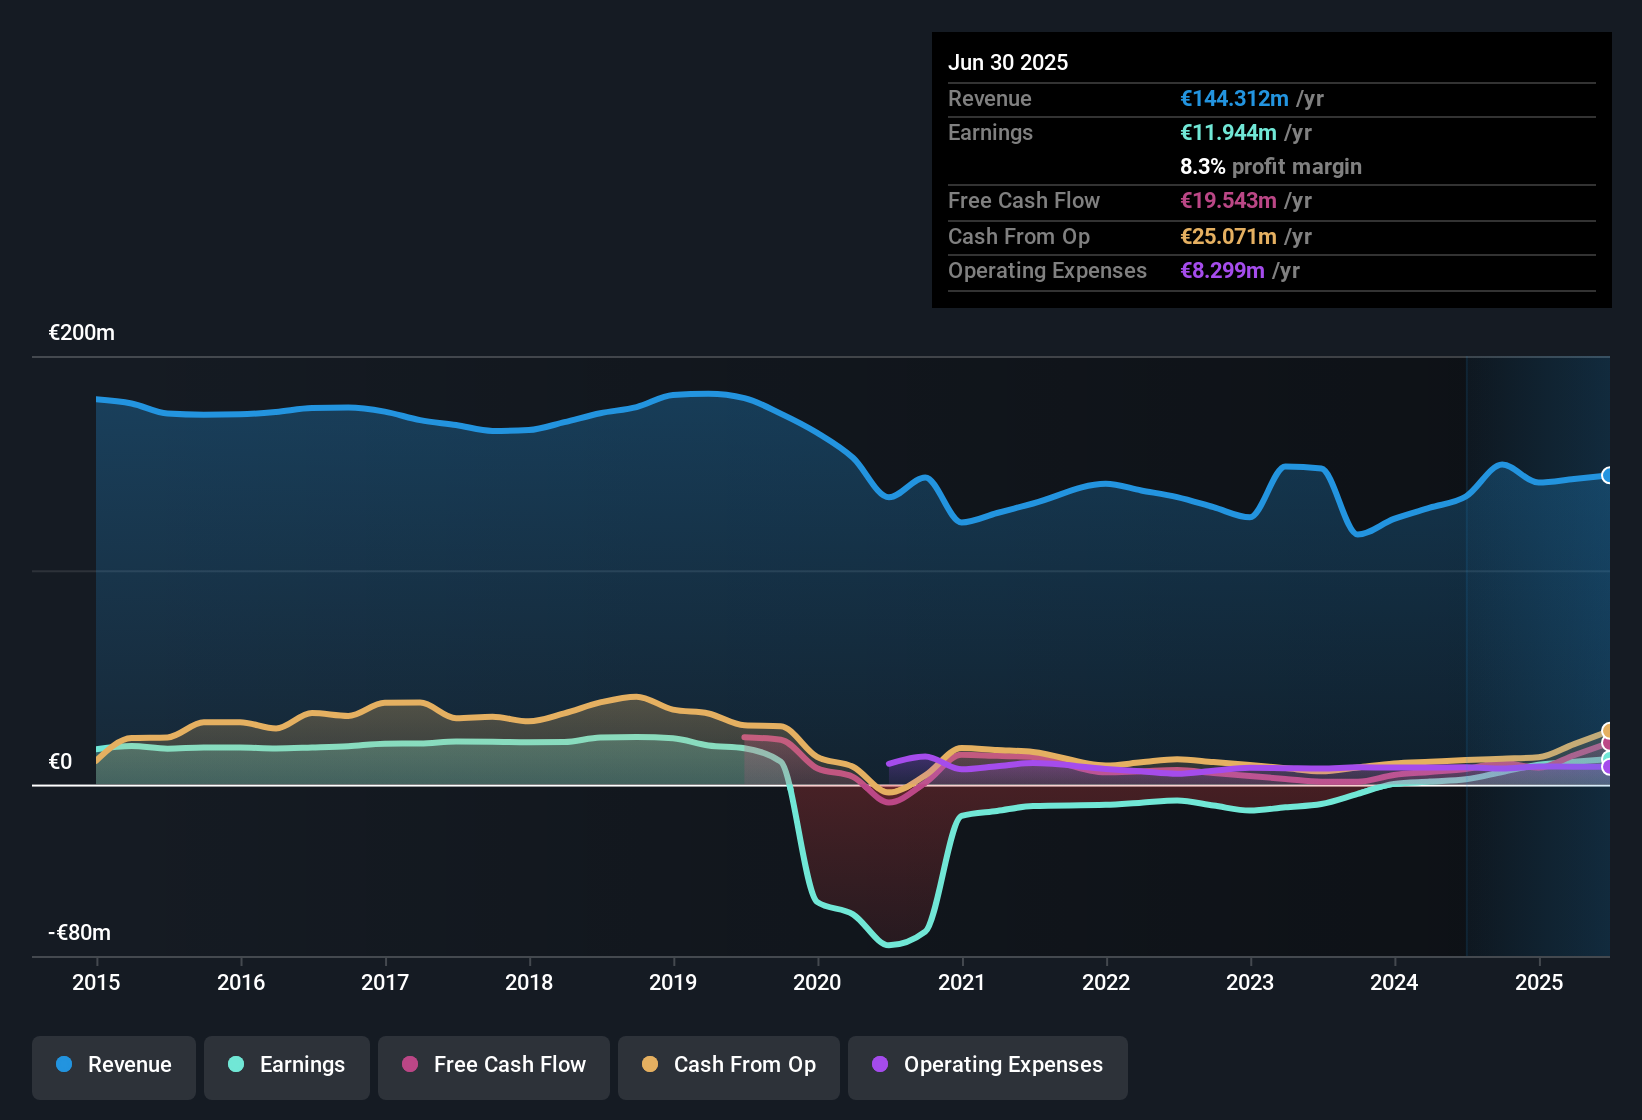This screenshot has height=1120, width=1642.
Task: Click the teal Earnings legend dot
Action: 235,1066
